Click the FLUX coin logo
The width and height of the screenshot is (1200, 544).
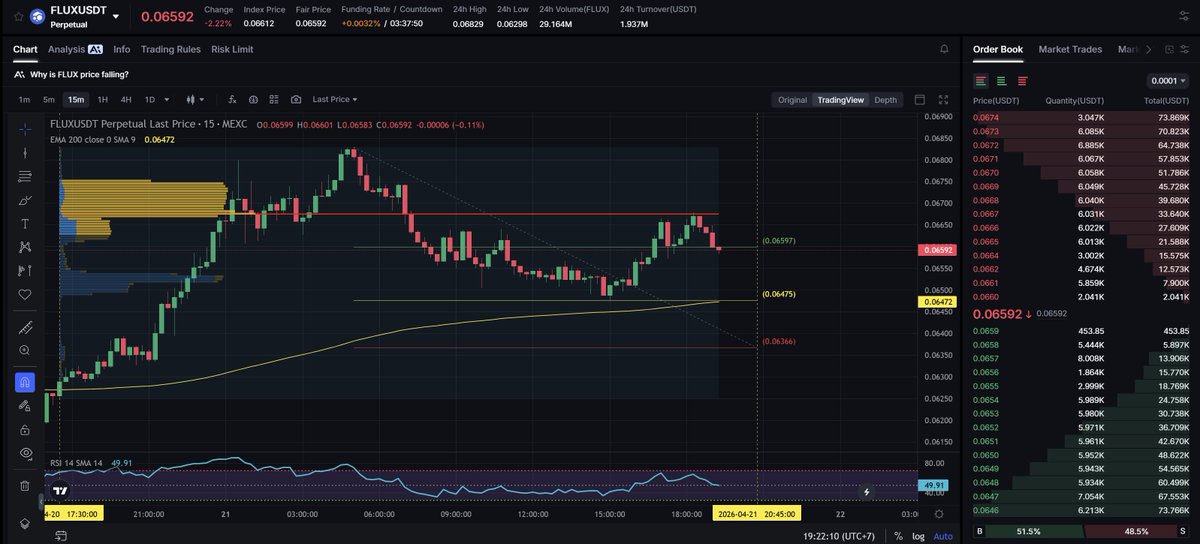tap(38, 16)
